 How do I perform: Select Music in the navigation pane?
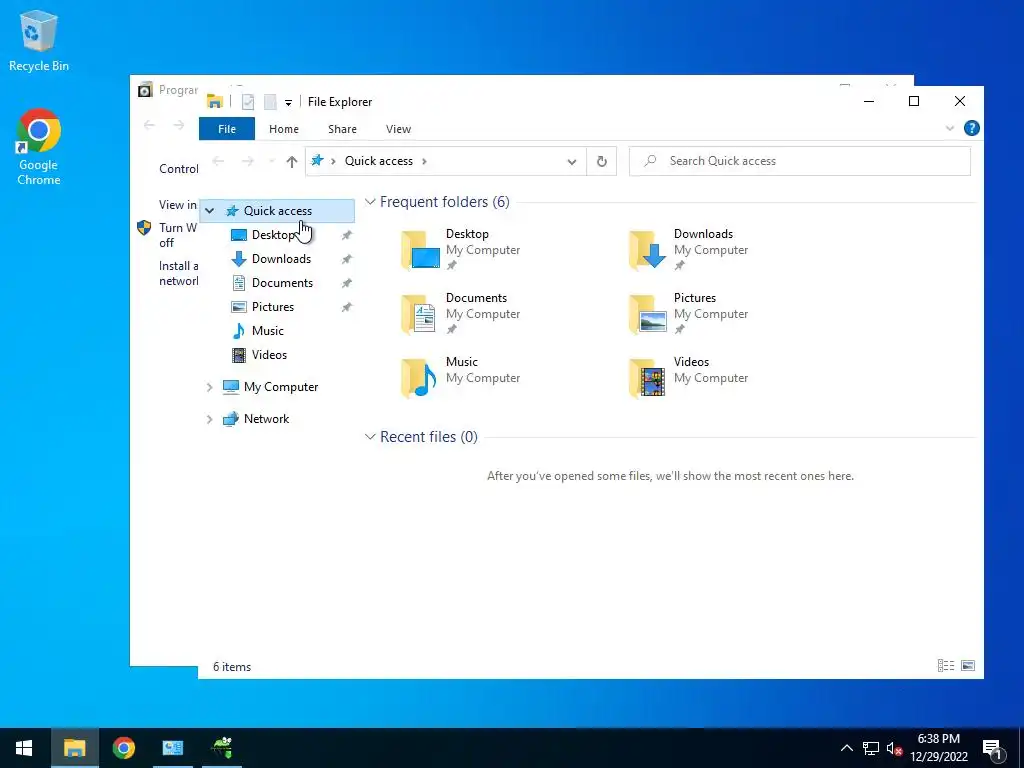click(267, 330)
